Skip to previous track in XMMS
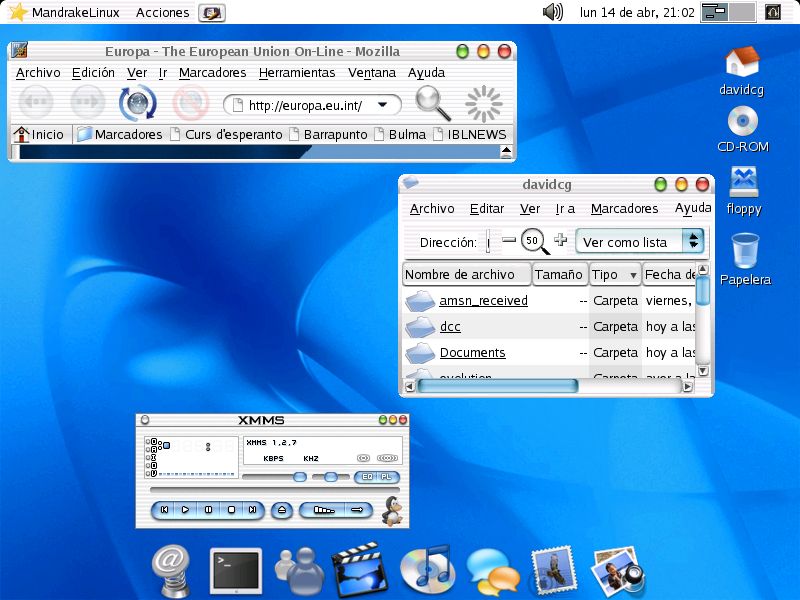The image size is (800, 600). point(164,509)
